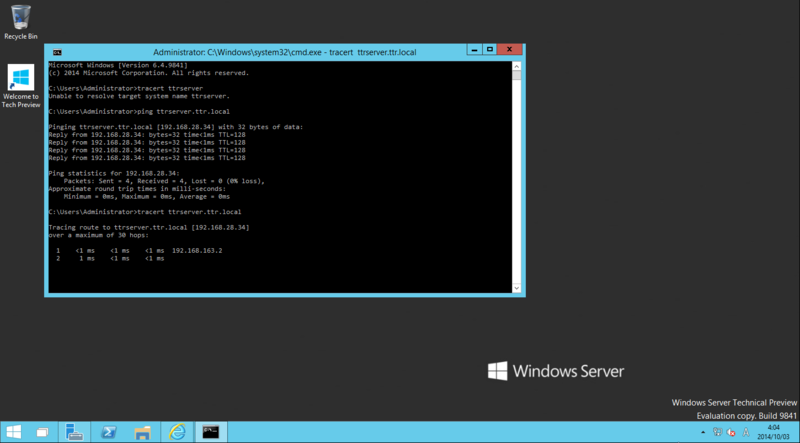The width and height of the screenshot is (800, 443).
Task: Open File Explorer from the taskbar
Action: [x=143, y=432]
